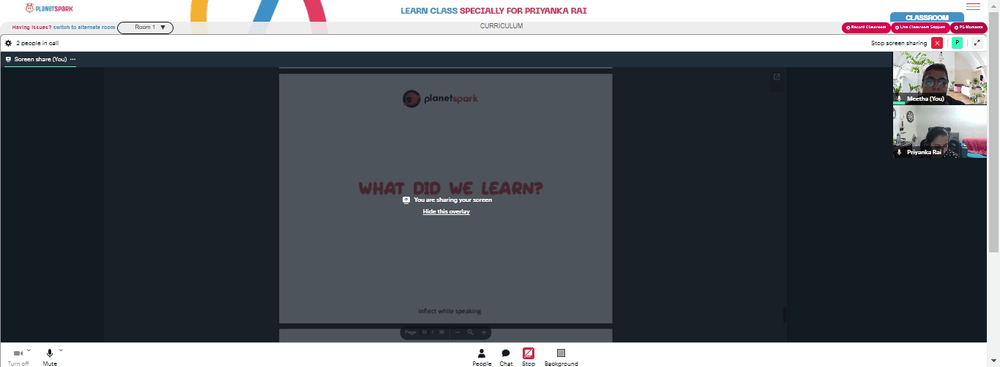Select Meetha (You) video thumbnail
Image resolution: width=1000 pixels, height=367 pixels.
939,77
